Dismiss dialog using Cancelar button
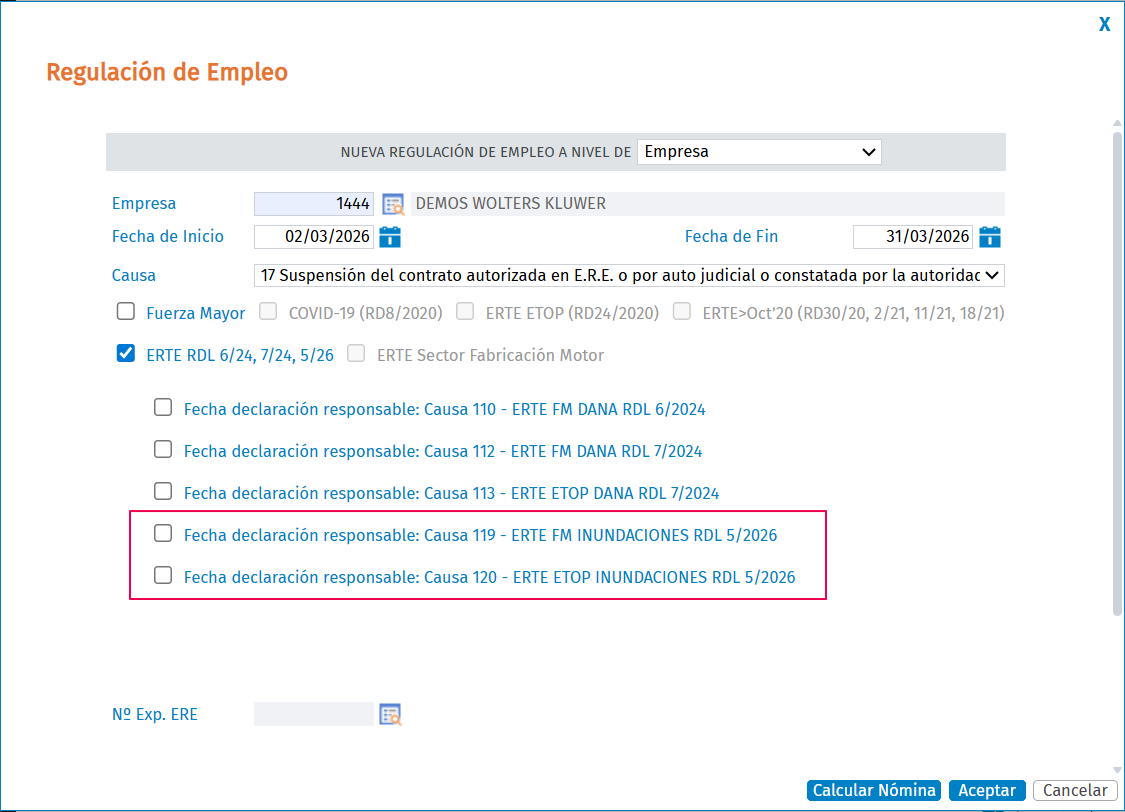This screenshot has height=812, width=1125. click(x=1075, y=790)
